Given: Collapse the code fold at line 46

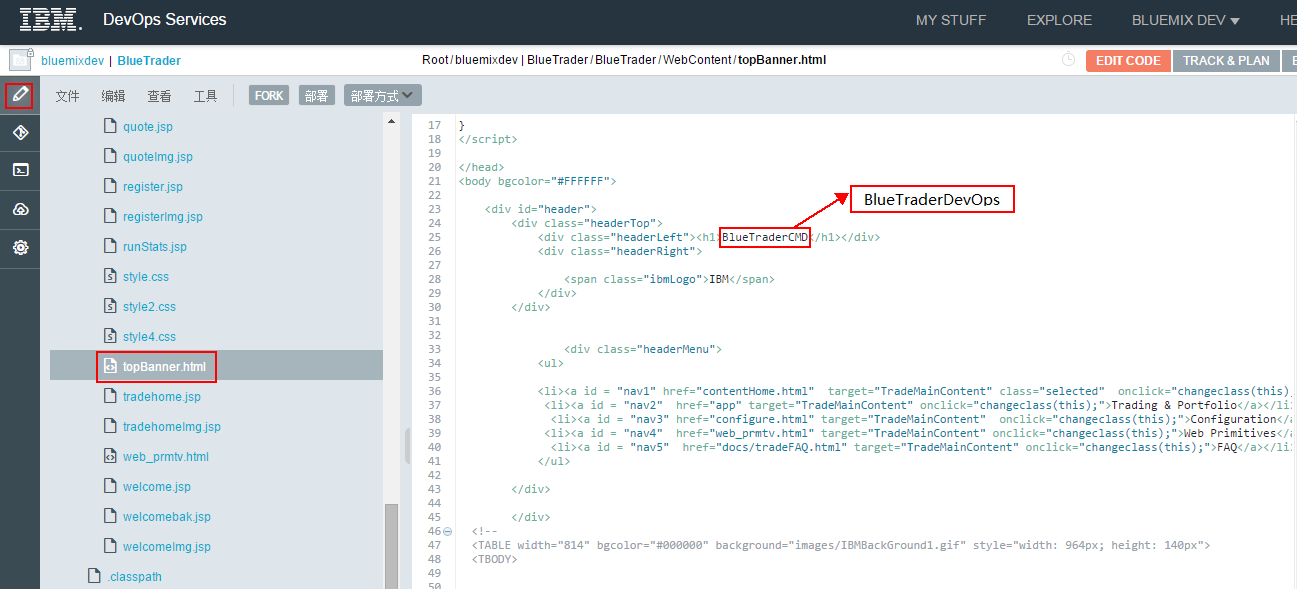Looking at the screenshot, I should pos(447,531).
